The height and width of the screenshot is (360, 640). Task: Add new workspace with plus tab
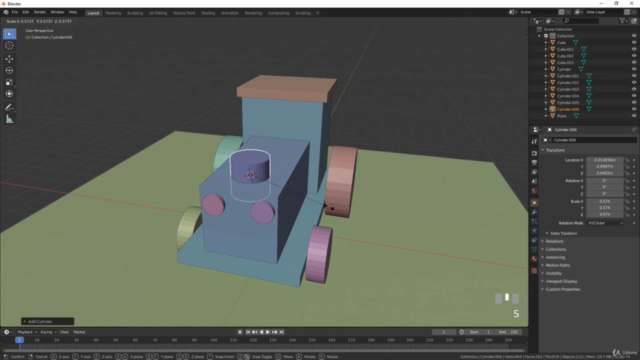tap(318, 13)
